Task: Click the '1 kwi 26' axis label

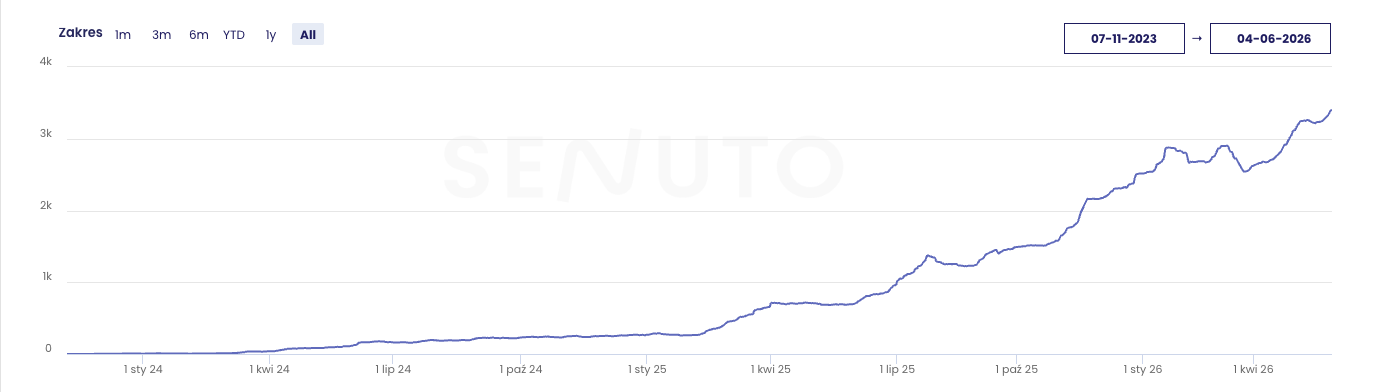Action: point(1253,369)
